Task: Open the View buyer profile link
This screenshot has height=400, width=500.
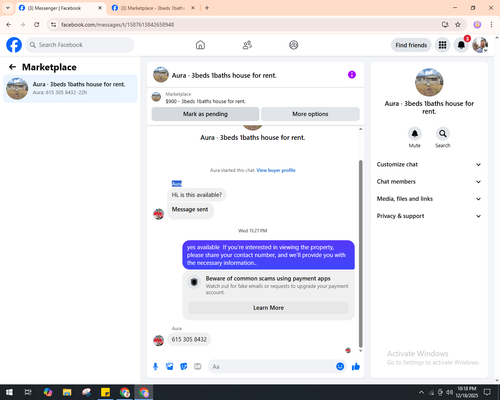Action: click(x=276, y=170)
